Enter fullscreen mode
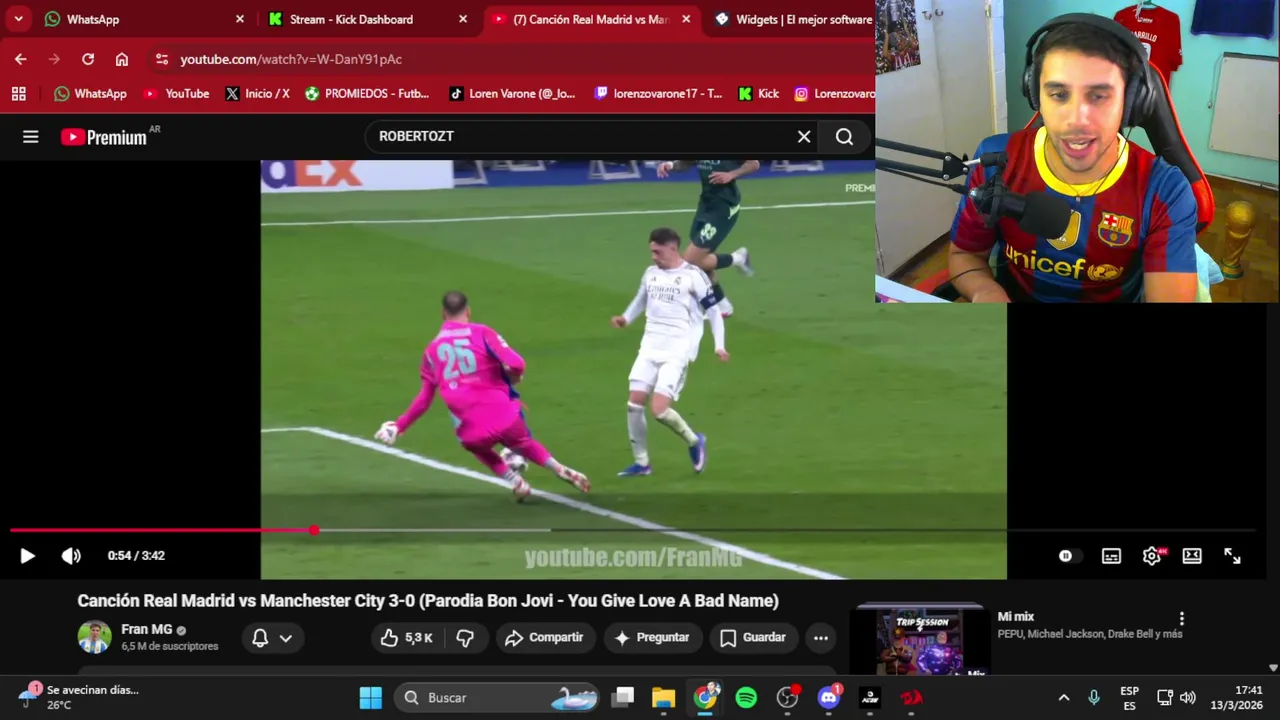 tap(1232, 556)
